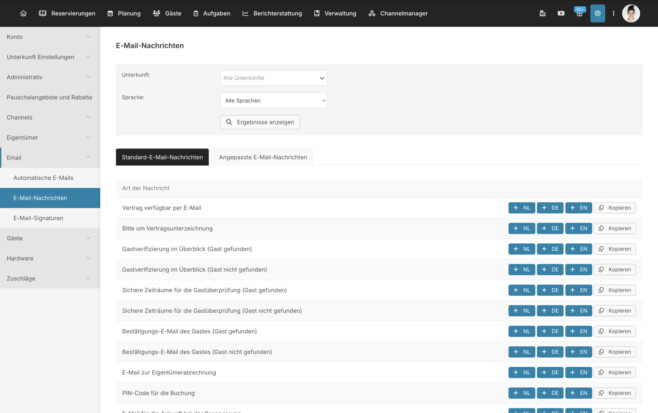This screenshot has height=413, width=658.
Task: Expand the Eigentümer section
Action: 50,138
